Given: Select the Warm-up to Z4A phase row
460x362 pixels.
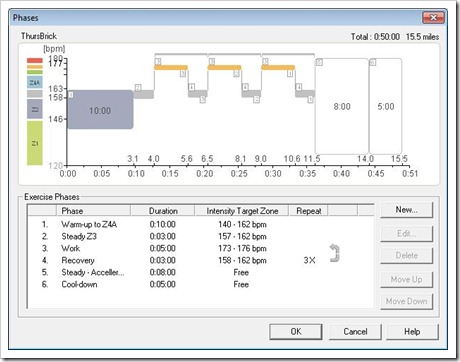Looking at the screenshot, I should (x=200, y=224).
